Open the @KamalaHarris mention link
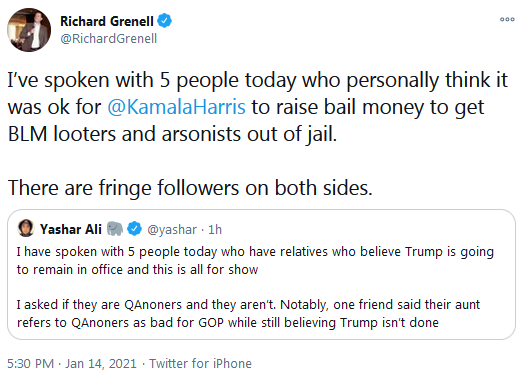 tap(176, 107)
